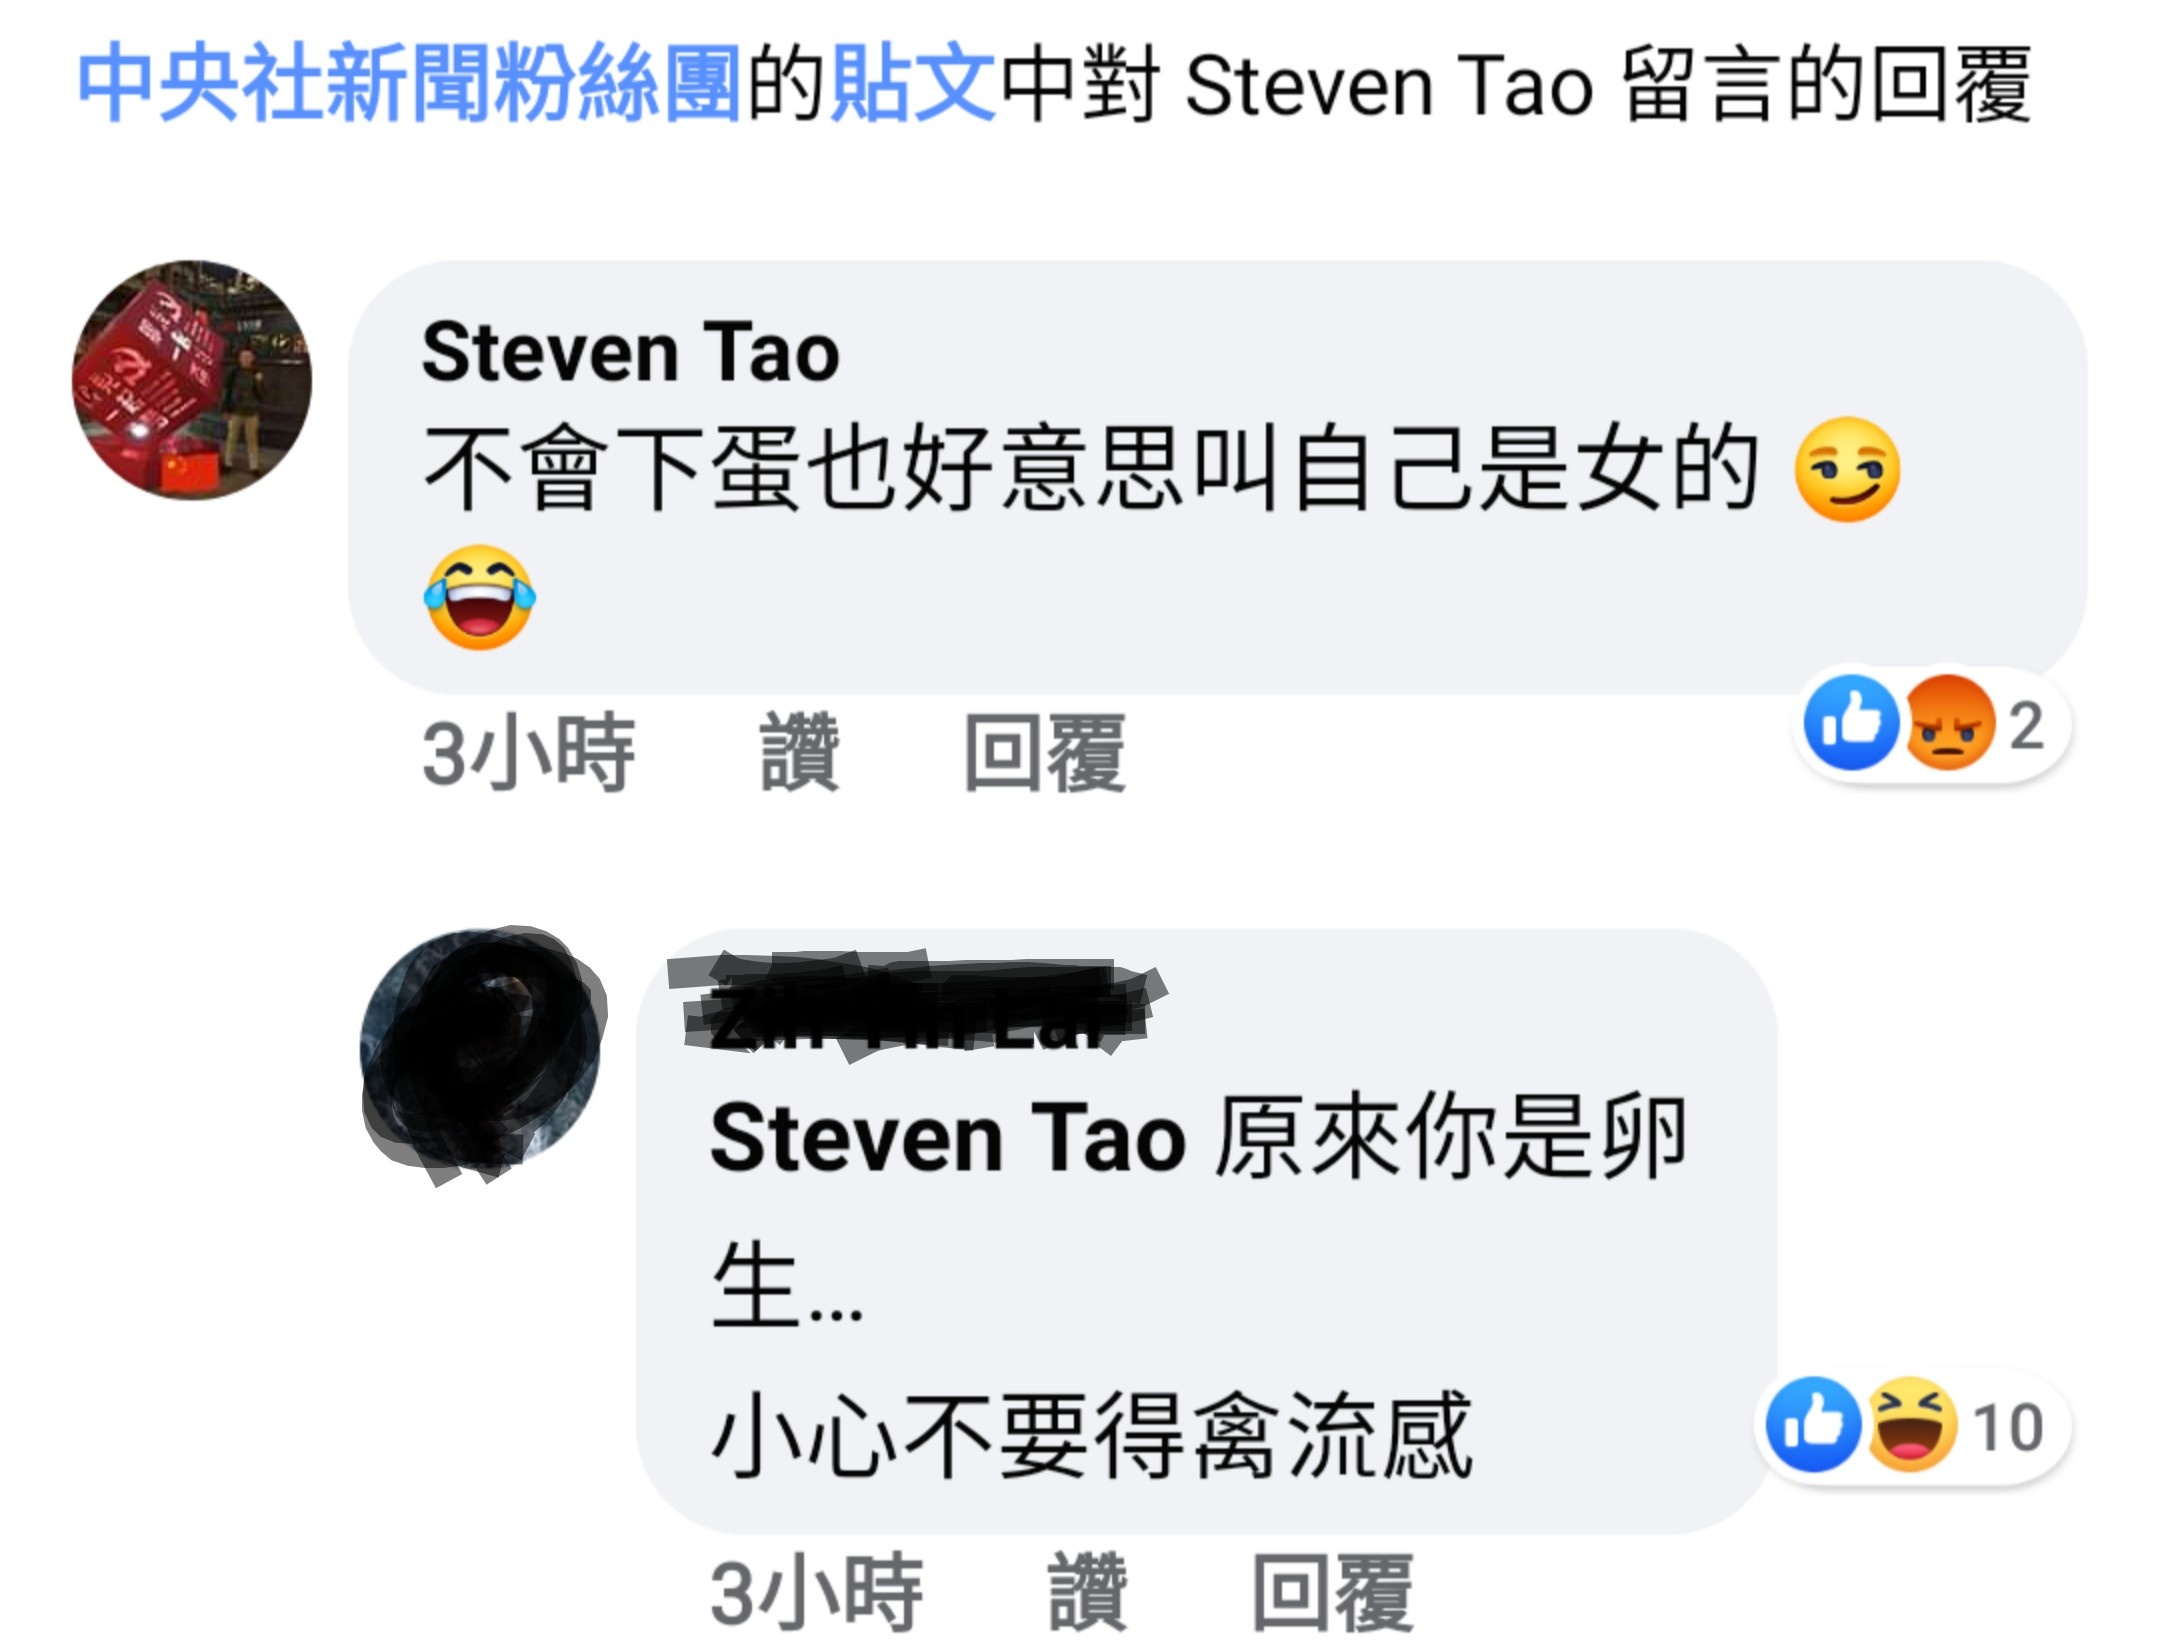Open Steven Tao's profile picture
Image resolution: width=2160 pixels, height=1650 pixels.
[x=192, y=381]
